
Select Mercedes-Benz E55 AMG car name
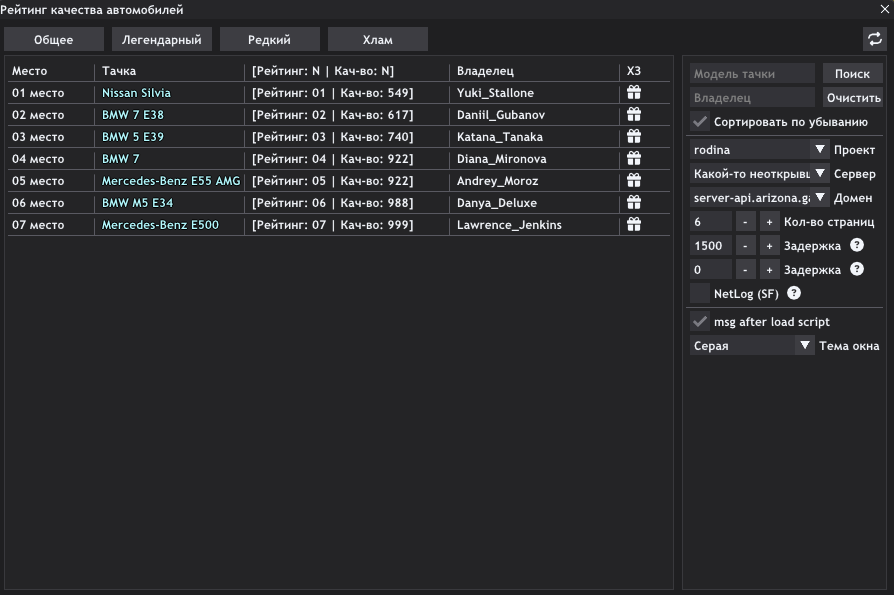pos(171,181)
